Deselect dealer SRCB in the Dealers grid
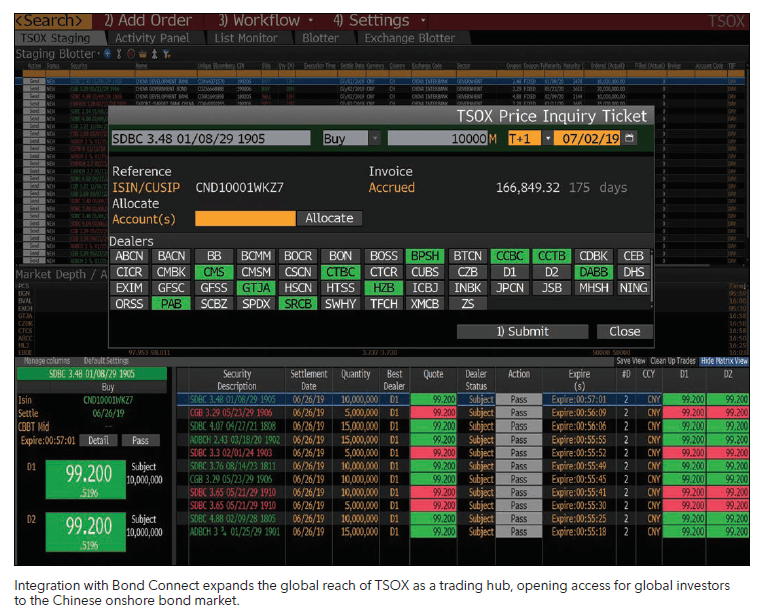The height and width of the screenshot is (614, 763). click(298, 304)
